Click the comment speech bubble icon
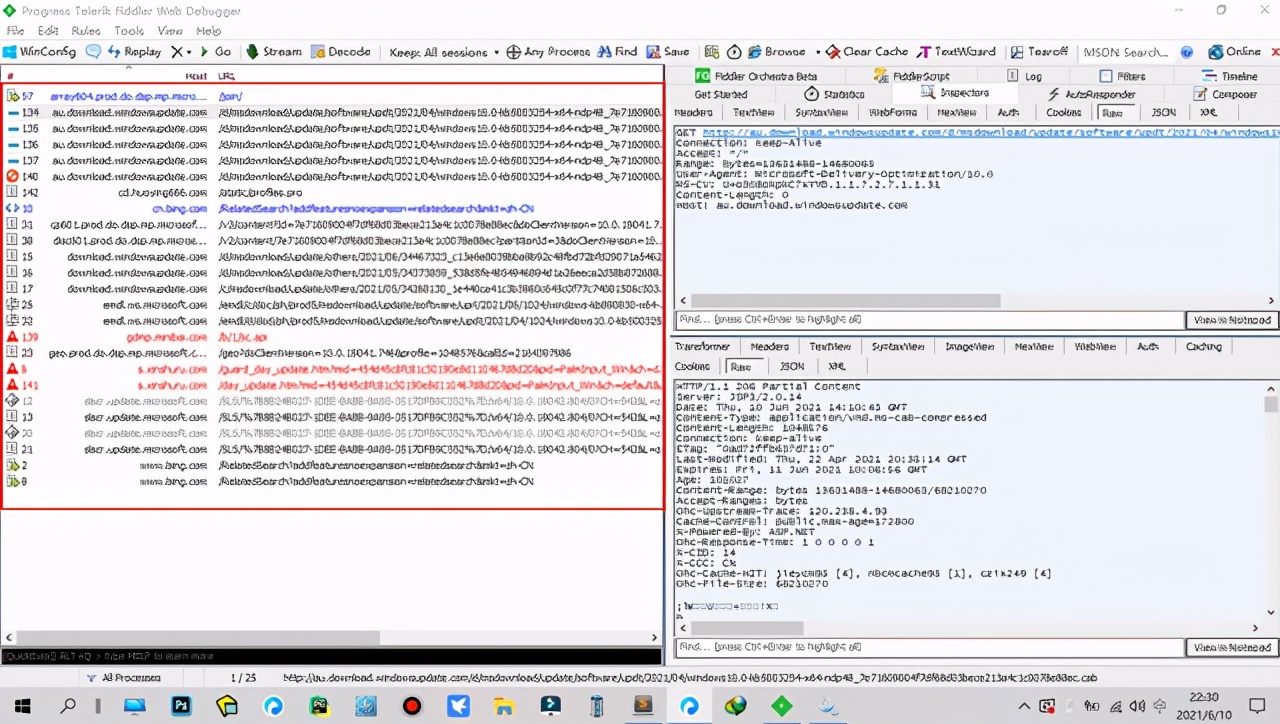This screenshot has height=724, width=1280. pyautogui.click(x=93, y=52)
